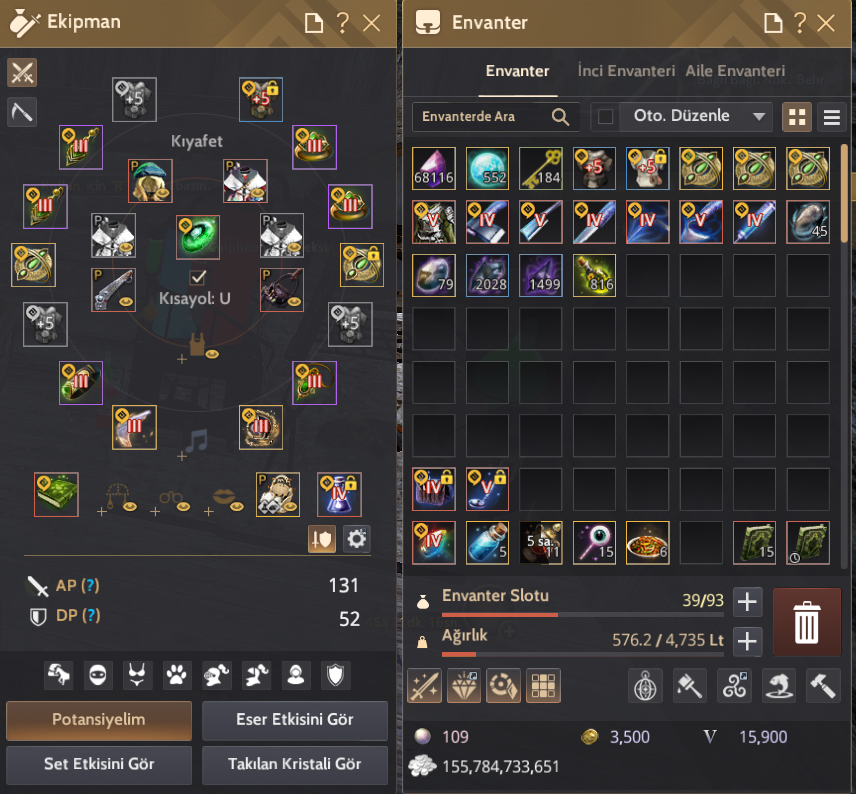Switch to grid view in inventory
Viewport: 856px width, 794px height.
(x=797, y=117)
